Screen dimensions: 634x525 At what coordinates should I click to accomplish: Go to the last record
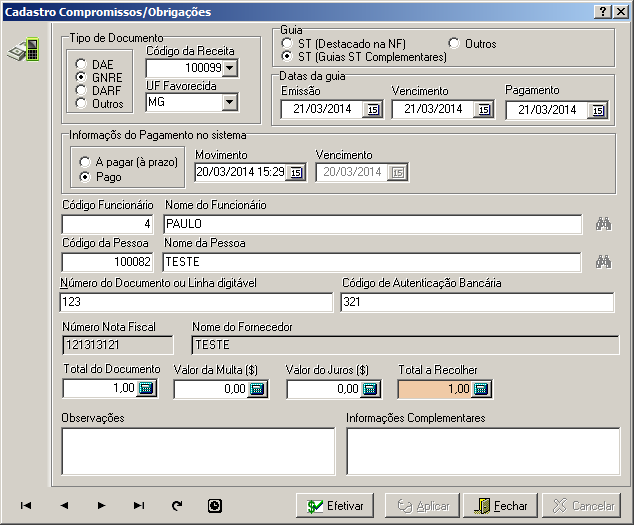point(139,506)
